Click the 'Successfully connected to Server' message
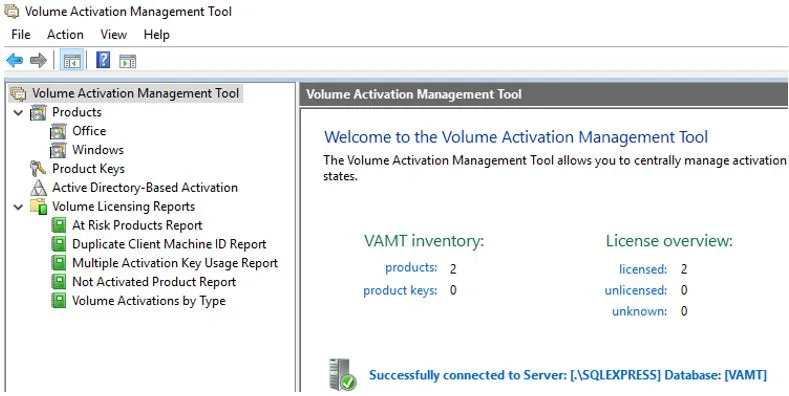Image resolution: width=789 pixels, height=396 pixels. pyautogui.click(x=568, y=375)
